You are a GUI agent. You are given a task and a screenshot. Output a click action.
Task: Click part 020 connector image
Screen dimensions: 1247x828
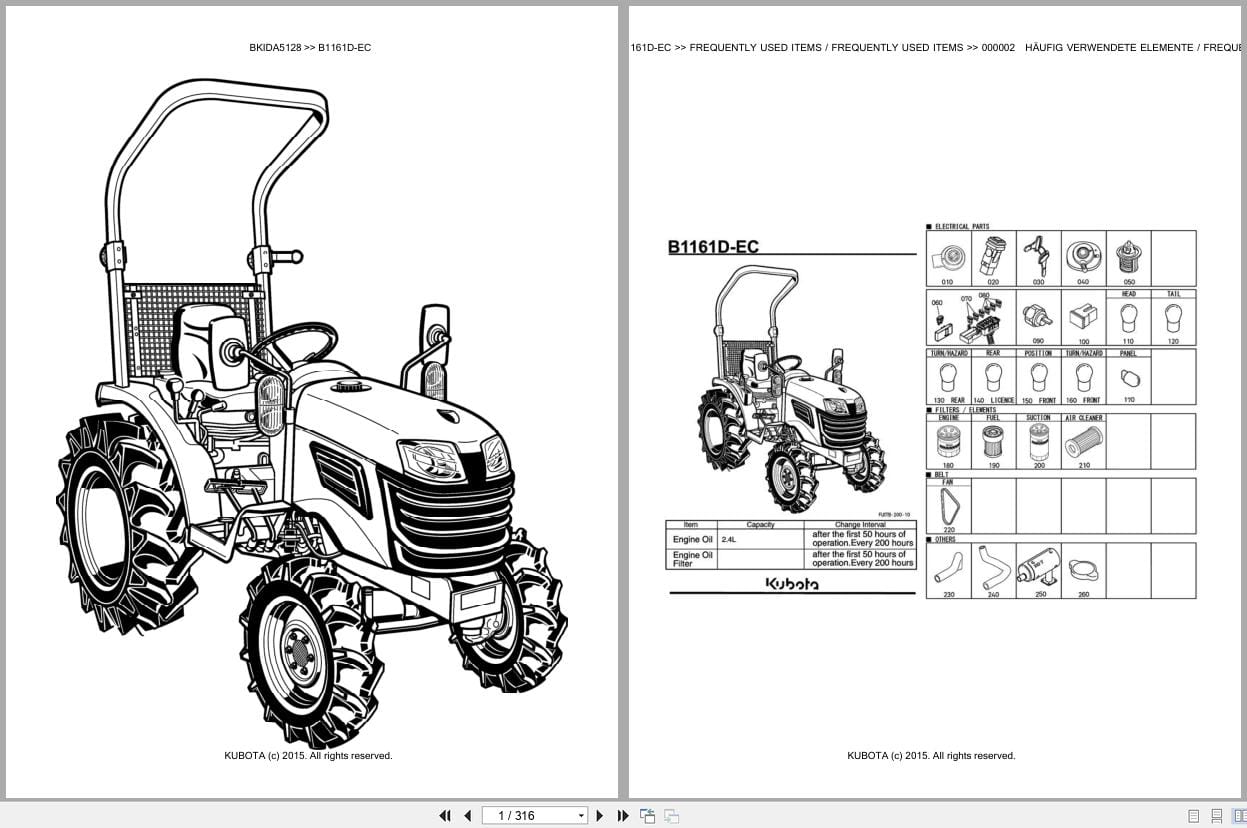pos(993,257)
